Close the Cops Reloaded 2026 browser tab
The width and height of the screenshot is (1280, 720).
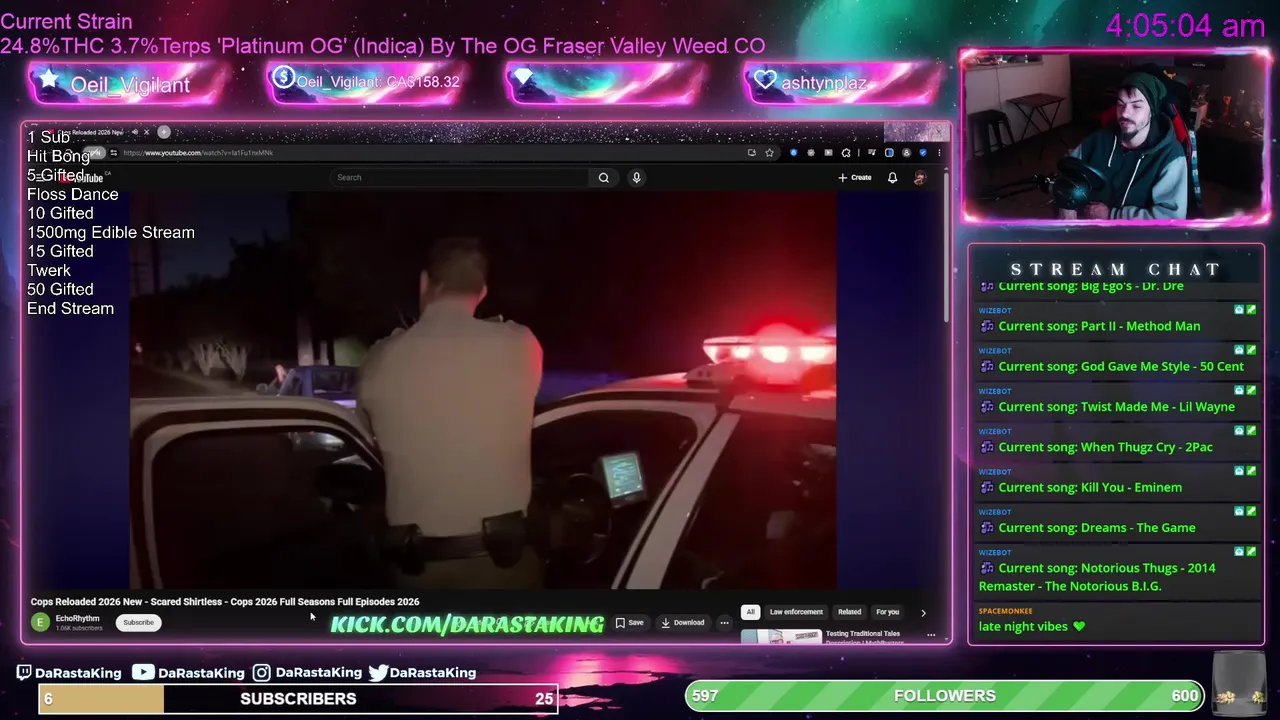pyautogui.click(x=146, y=132)
